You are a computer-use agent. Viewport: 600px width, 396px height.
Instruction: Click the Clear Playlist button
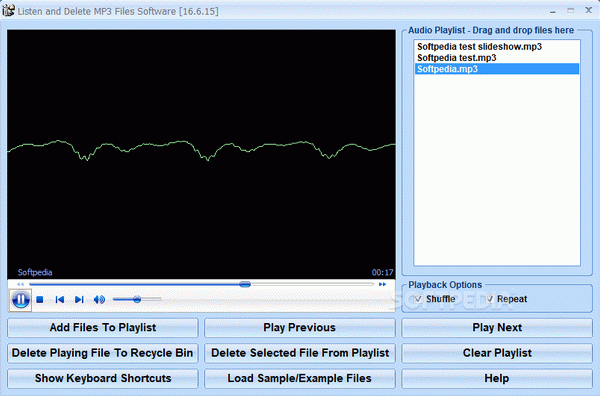497,353
